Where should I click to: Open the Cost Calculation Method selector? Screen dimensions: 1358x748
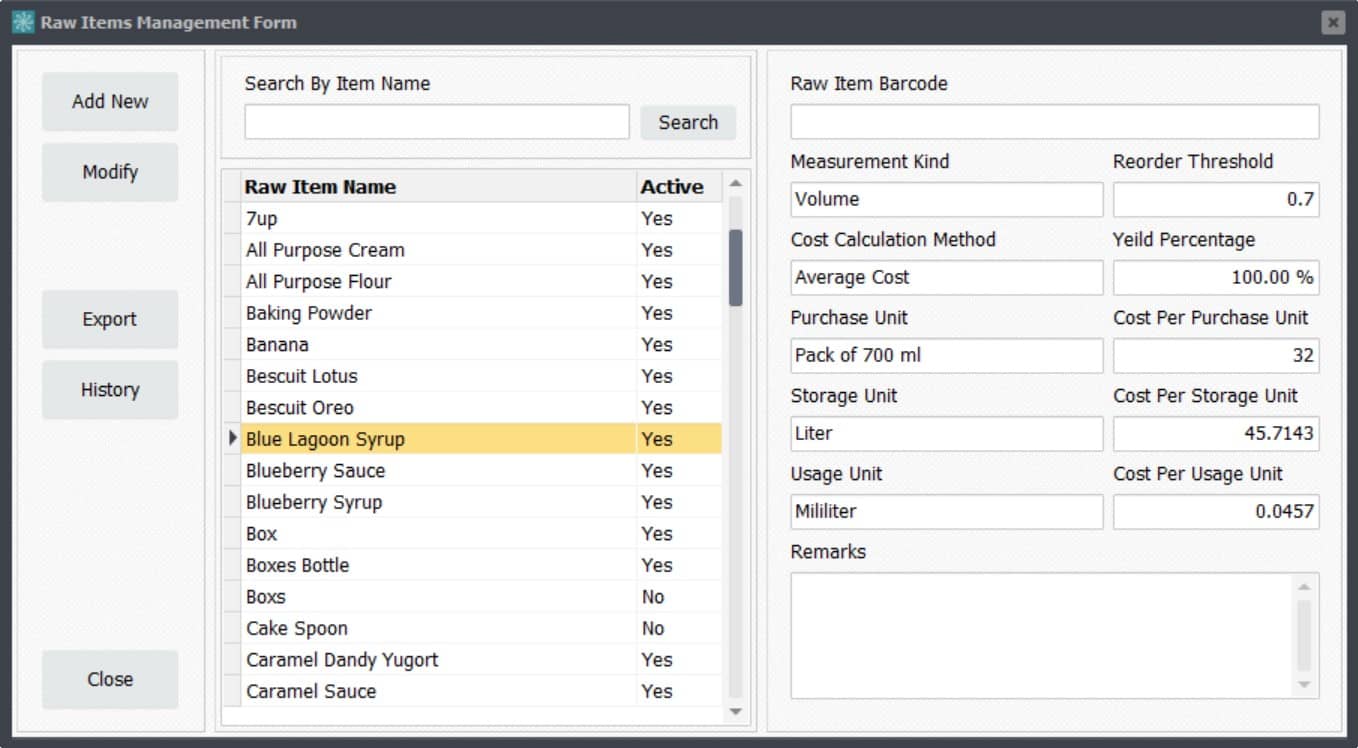coord(945,277)
